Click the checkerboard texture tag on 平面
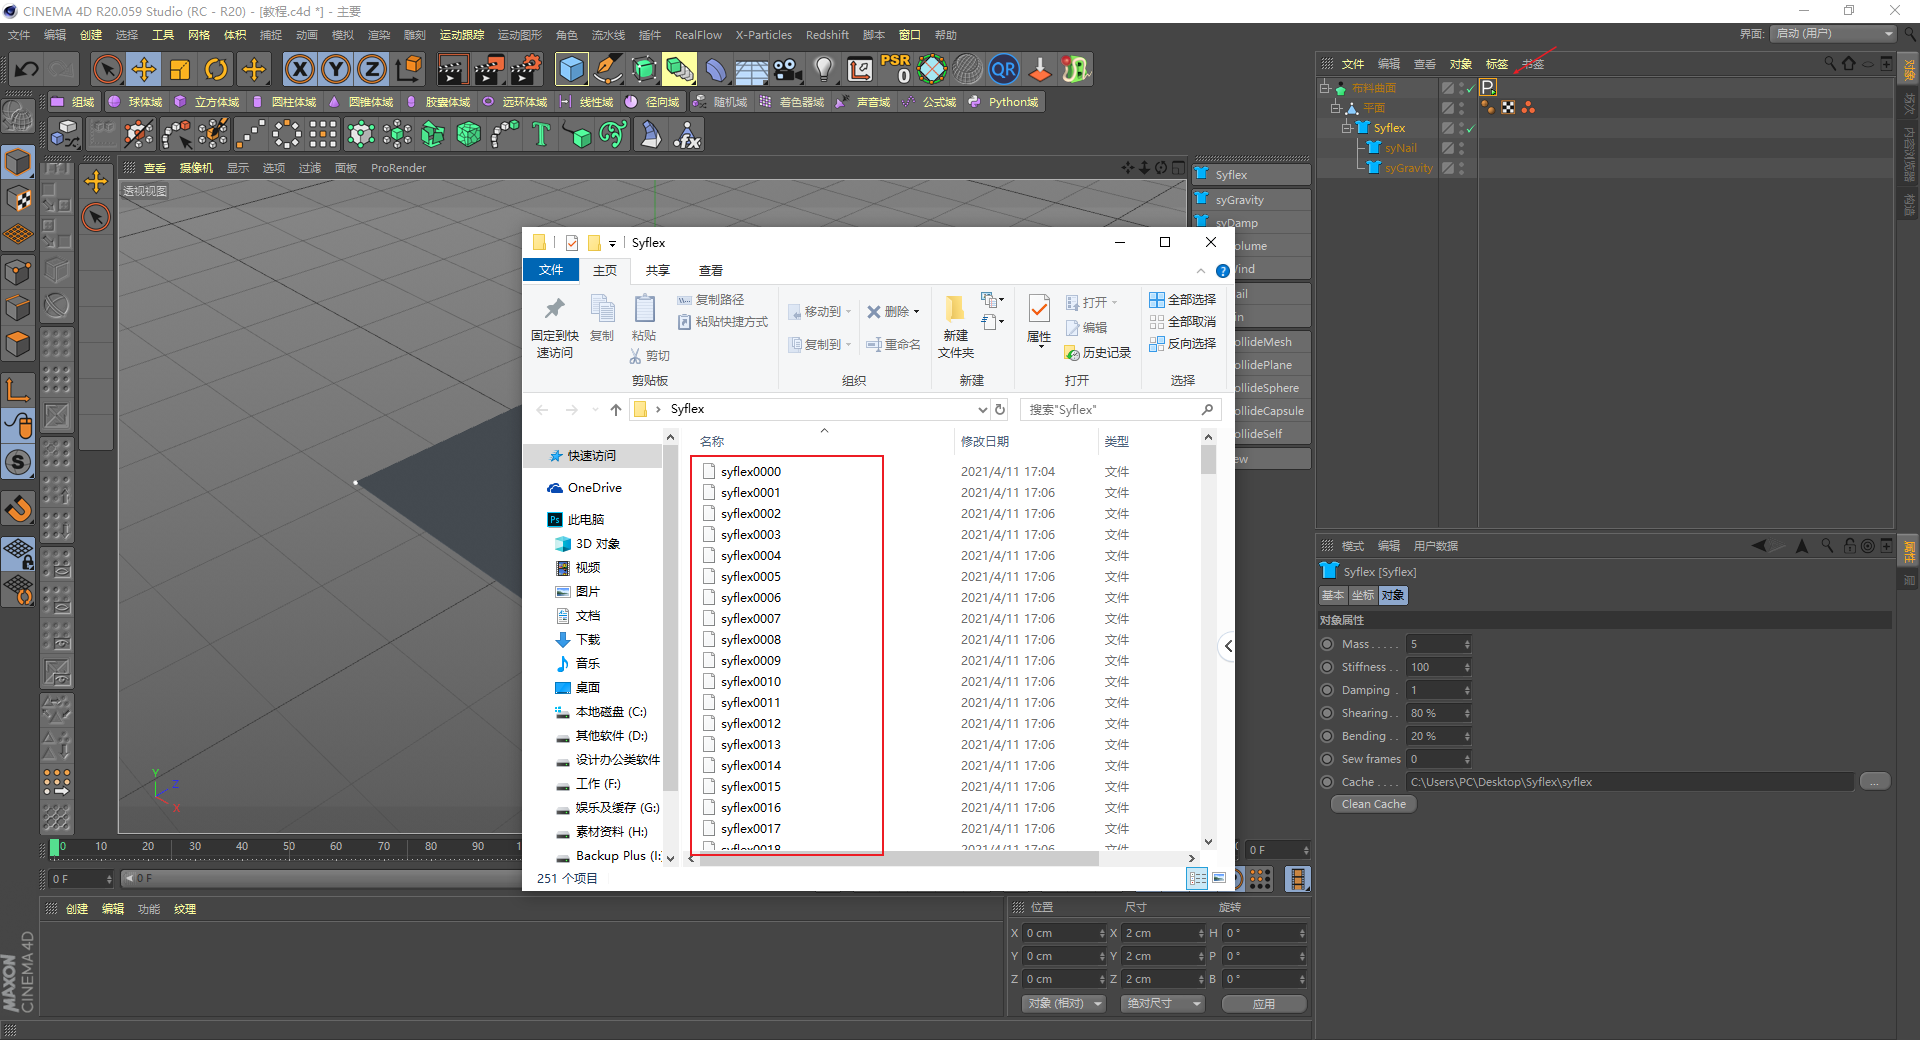 [1508, 107]
